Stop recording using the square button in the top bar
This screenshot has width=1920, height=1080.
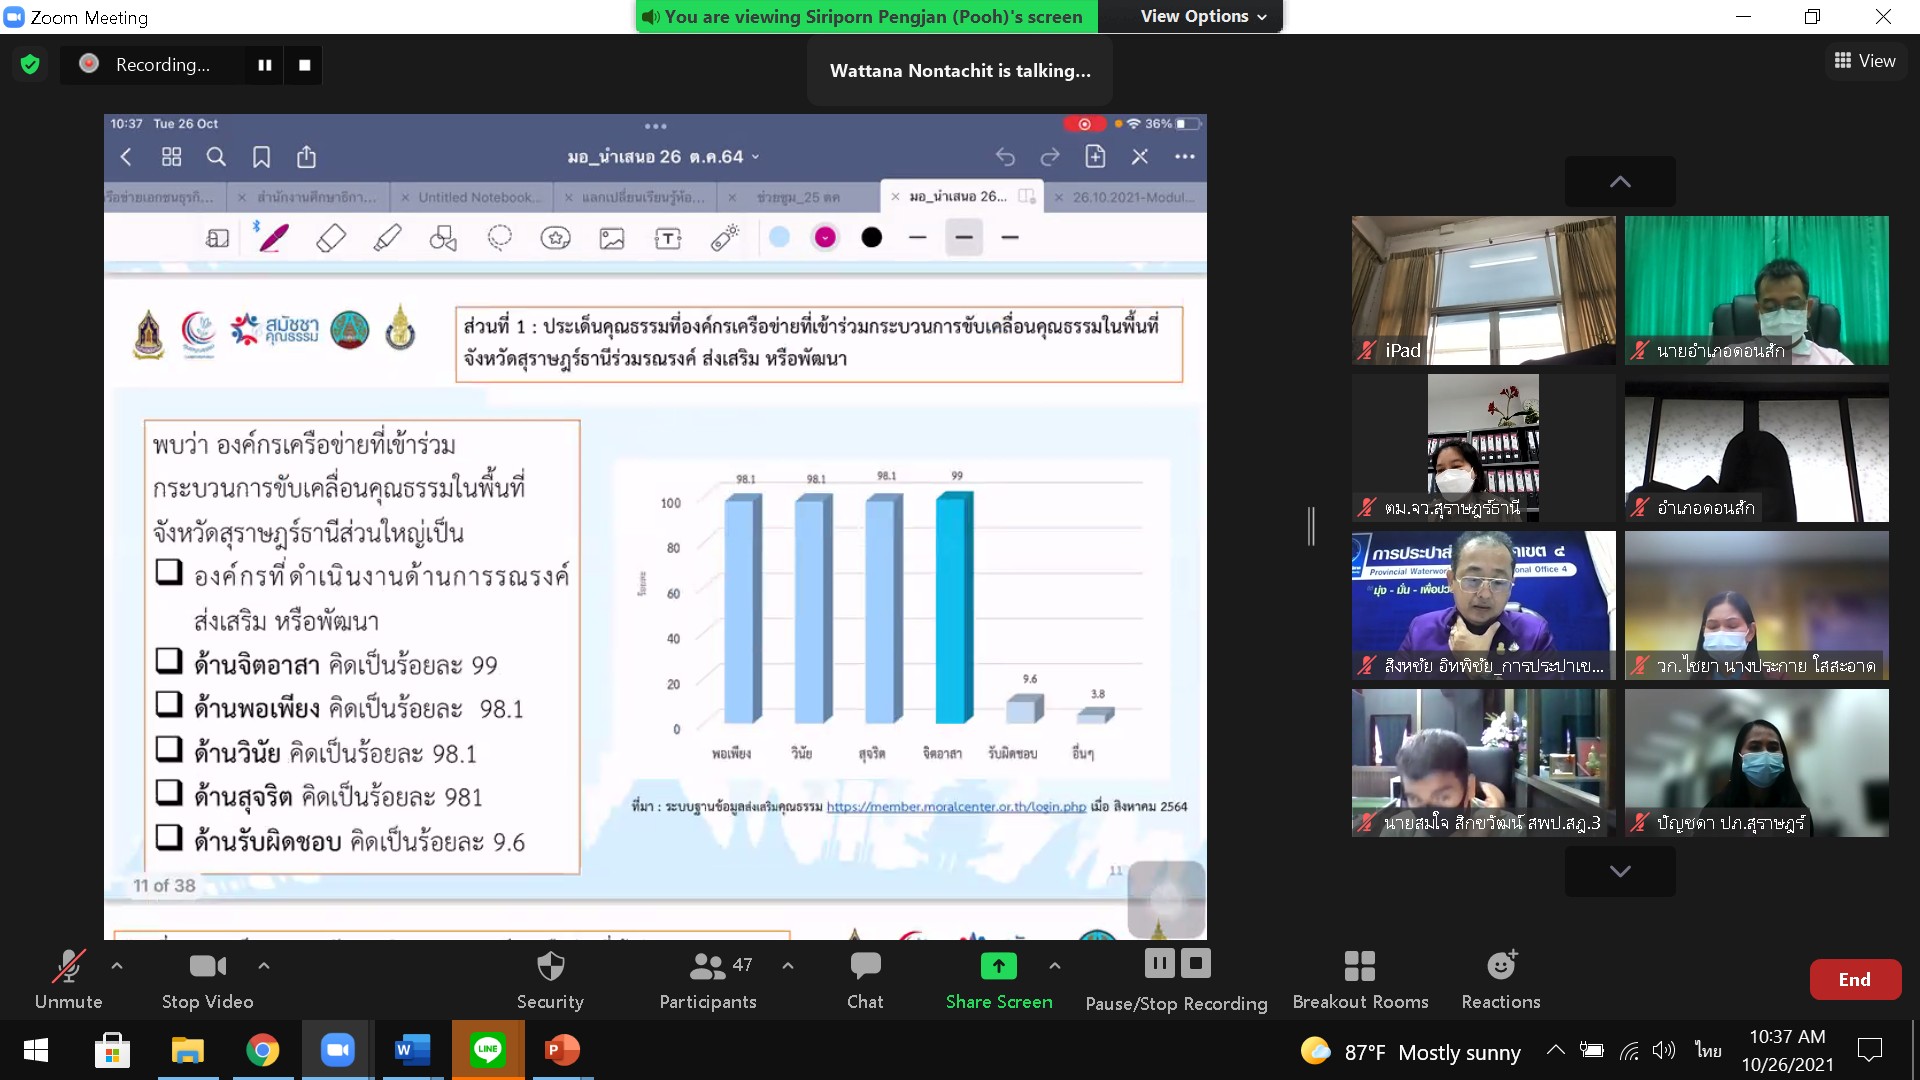coord(305,65)
